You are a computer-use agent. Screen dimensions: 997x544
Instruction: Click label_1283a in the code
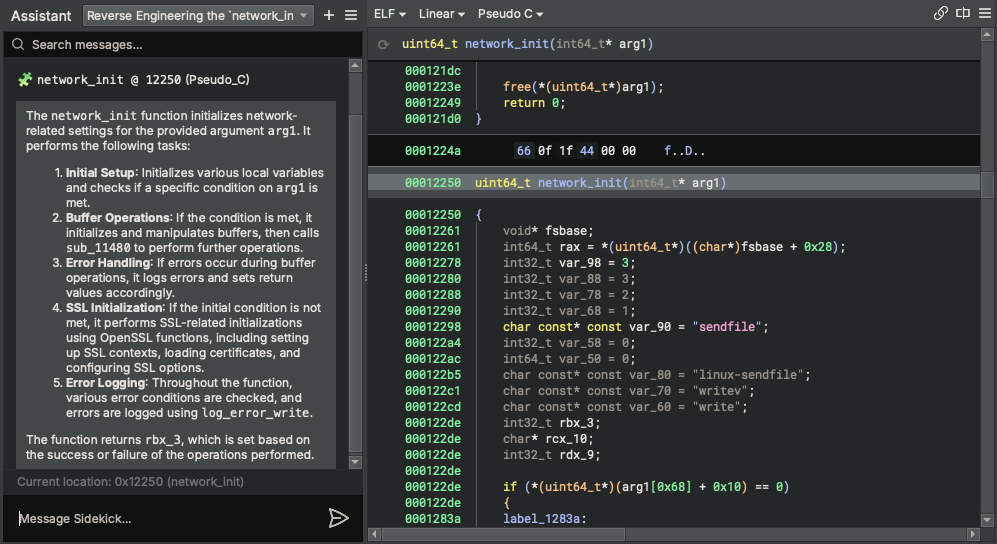coord(541,519)
